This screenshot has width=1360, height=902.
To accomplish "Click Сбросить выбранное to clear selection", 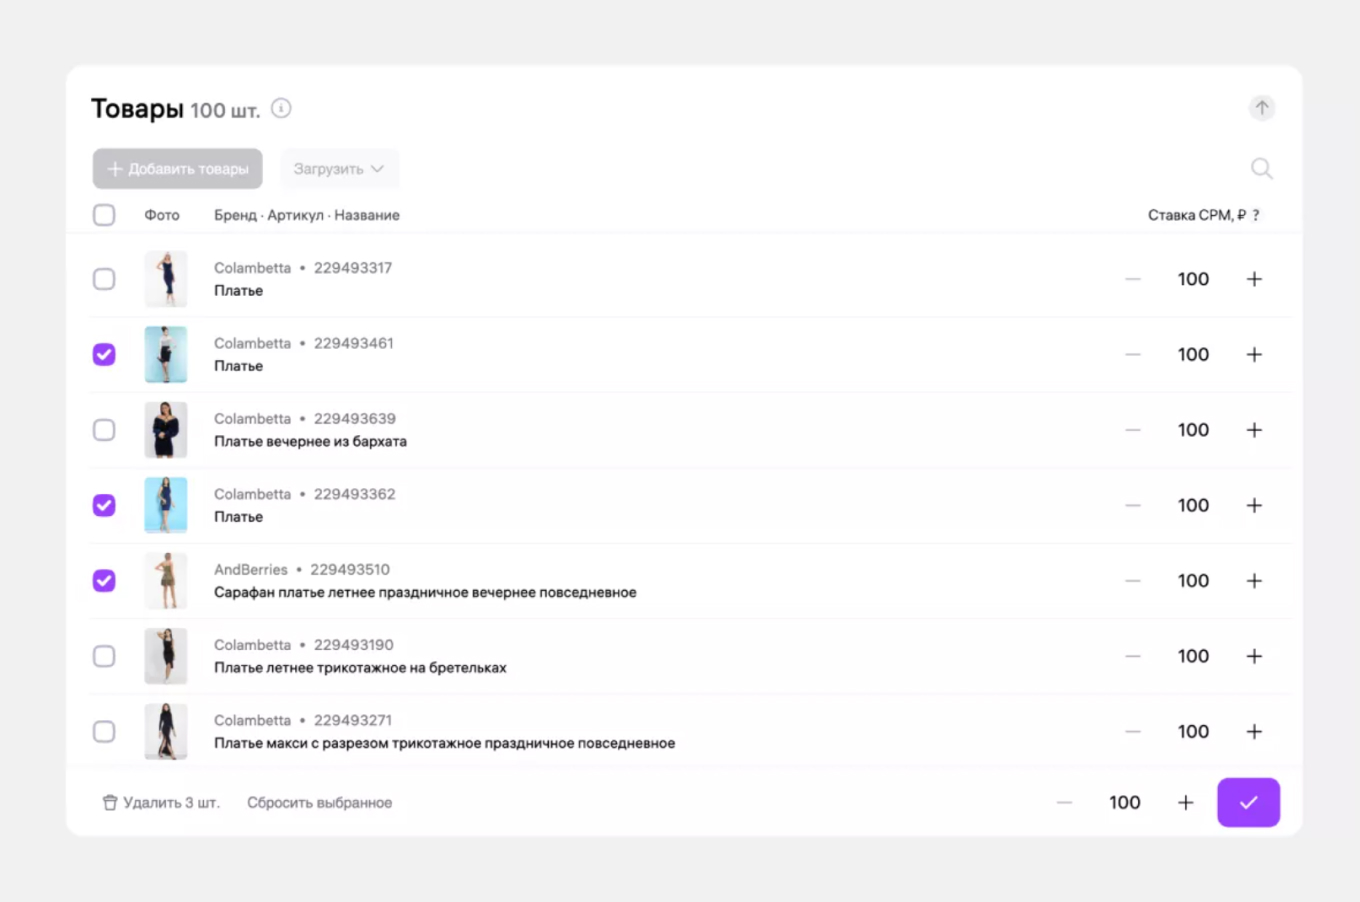I will pos(320,802).
